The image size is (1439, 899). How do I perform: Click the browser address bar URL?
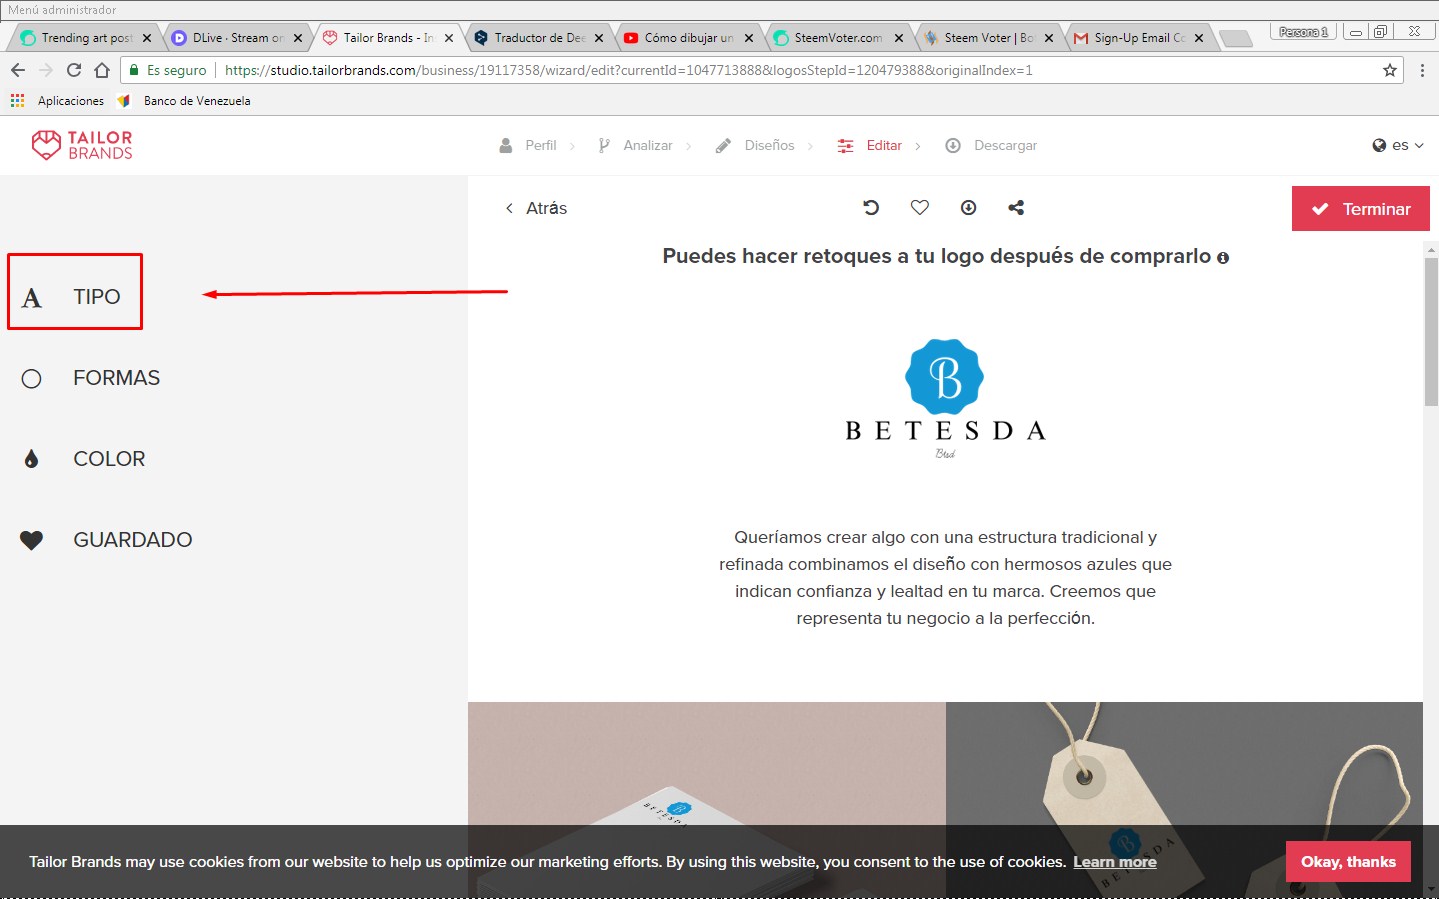click(x=628, y=70)
